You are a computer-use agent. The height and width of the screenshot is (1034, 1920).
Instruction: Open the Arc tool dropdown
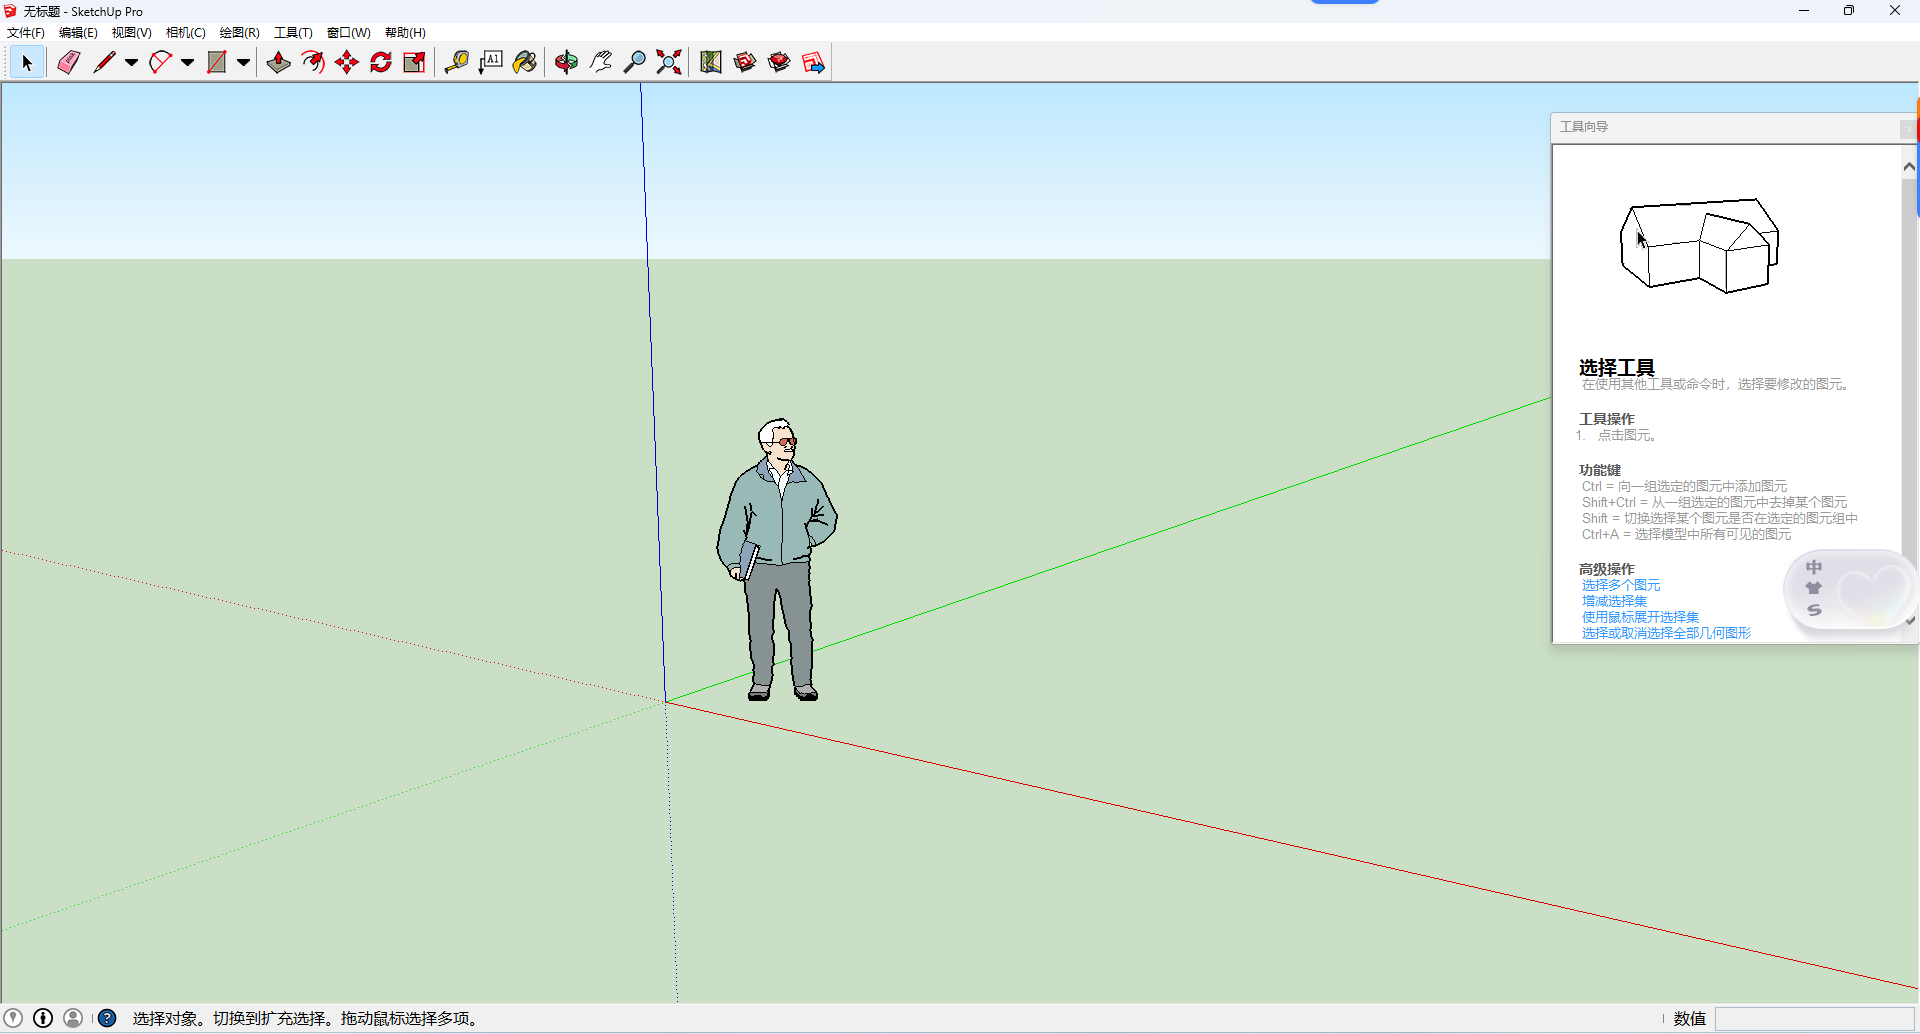point(187,61)
